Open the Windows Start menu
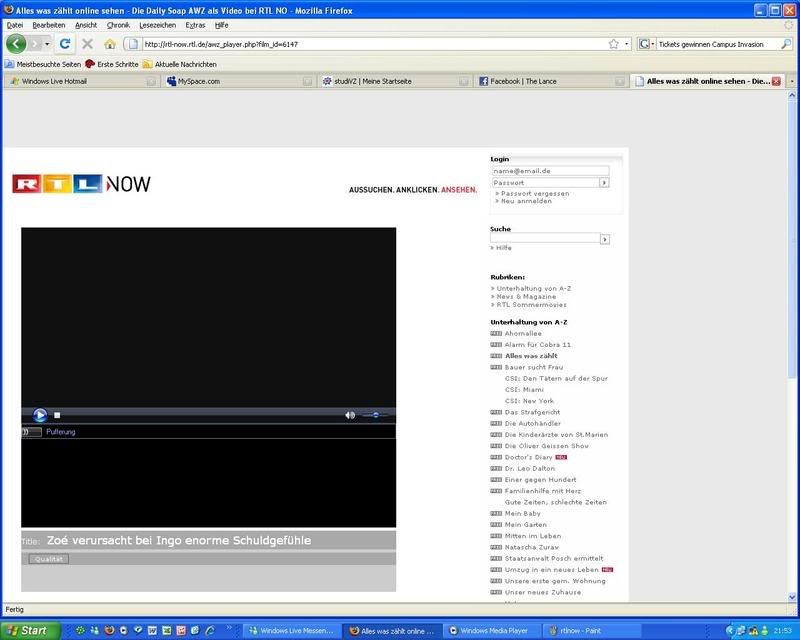The height and width of the screenshot is (640, 800). (x=30, y=630)
